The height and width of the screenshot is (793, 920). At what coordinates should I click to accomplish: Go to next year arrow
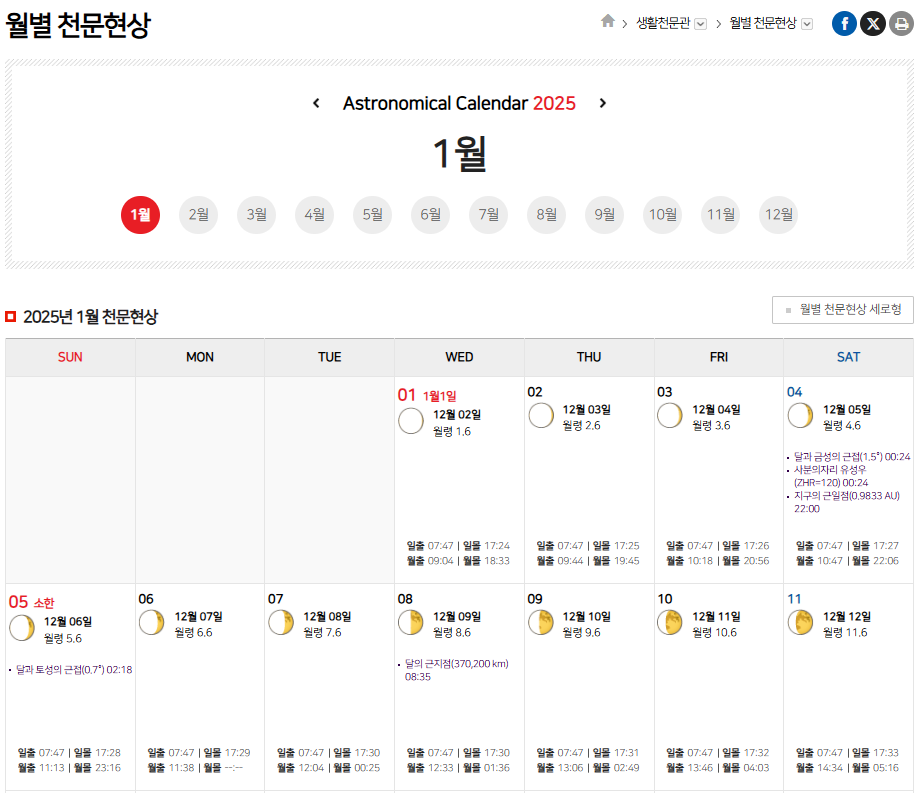602,103
